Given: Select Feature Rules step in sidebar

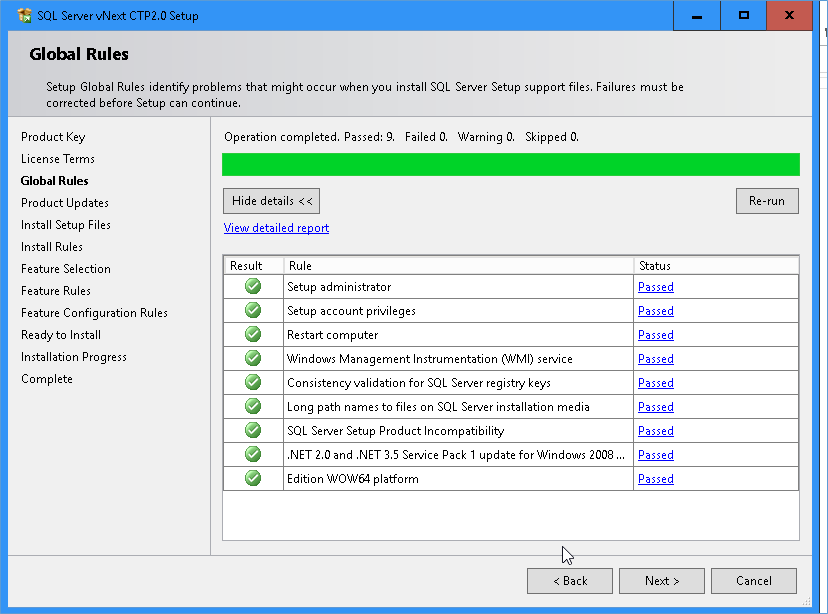Looking at the screenshot, I should pyautogui.click(x=55, y=291).
